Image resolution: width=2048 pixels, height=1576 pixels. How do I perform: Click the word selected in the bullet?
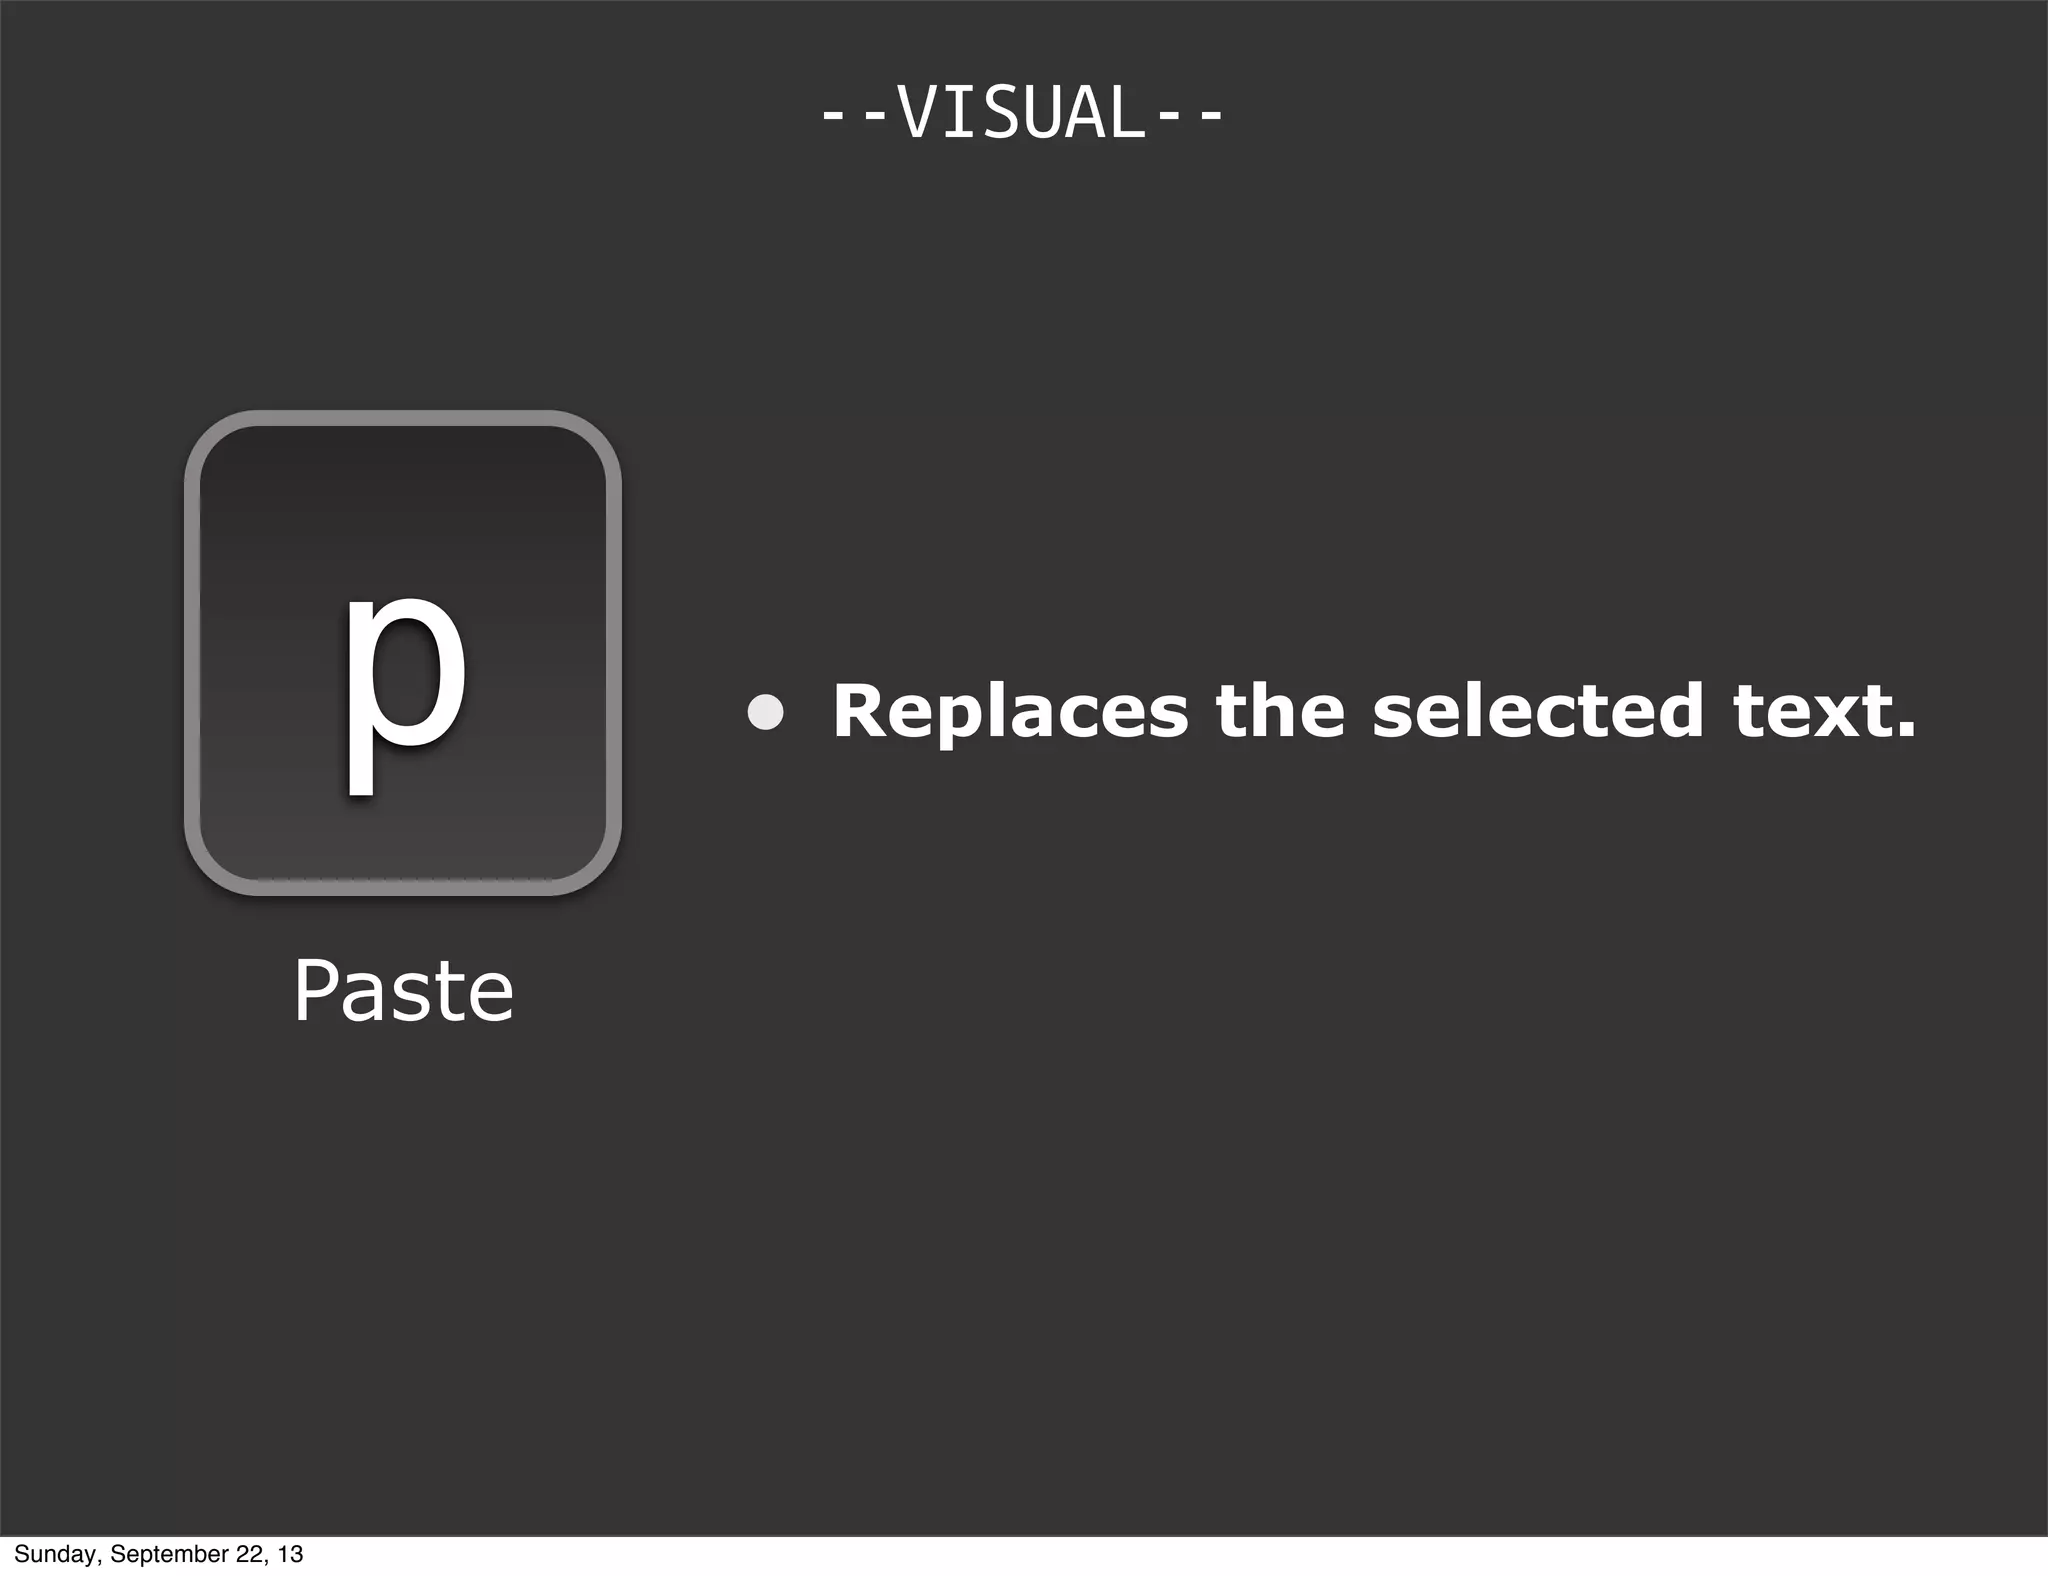1537,712
